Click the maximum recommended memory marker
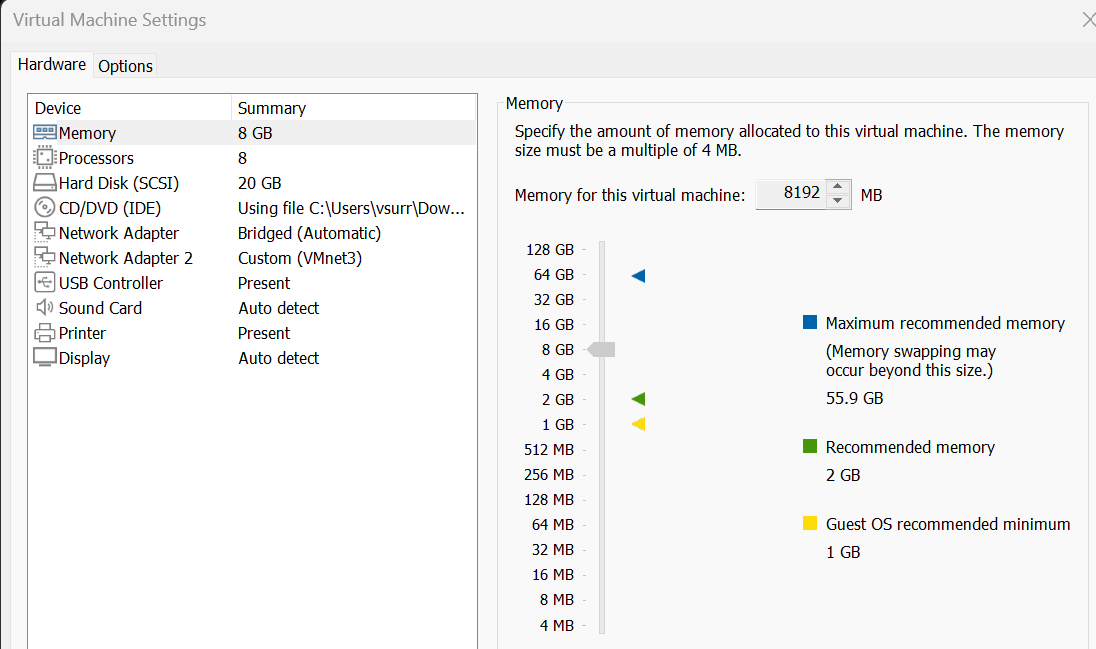The height and width of the screenshot is (649, 1096). coord(637,275)
